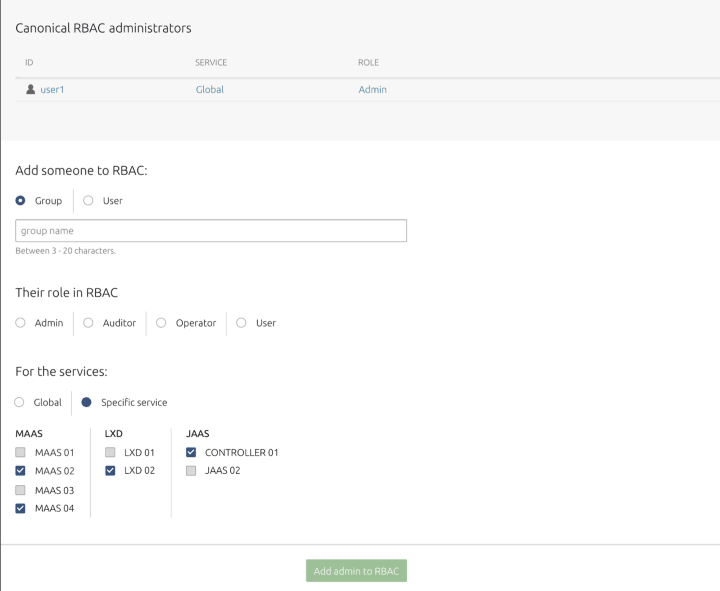Screen dimensions: 720x591
Task: Select the User option under Add someone
Action: 88,201
